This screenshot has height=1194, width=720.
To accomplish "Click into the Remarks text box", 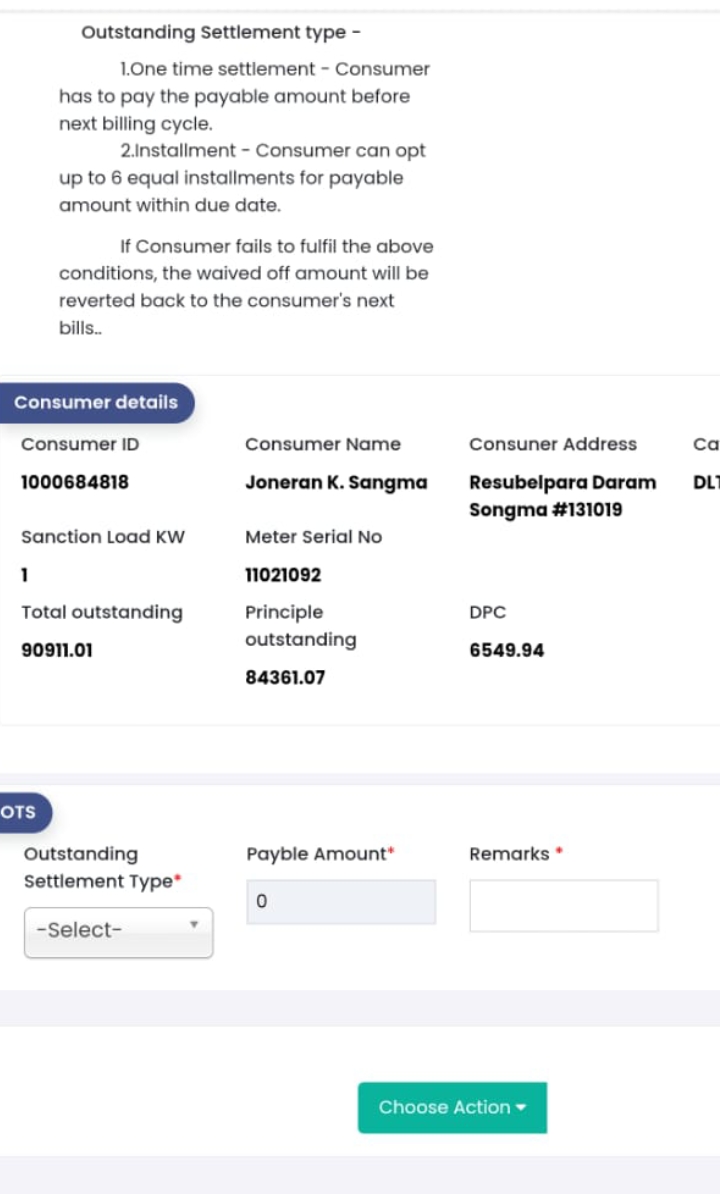I will [x=564, y=905].
